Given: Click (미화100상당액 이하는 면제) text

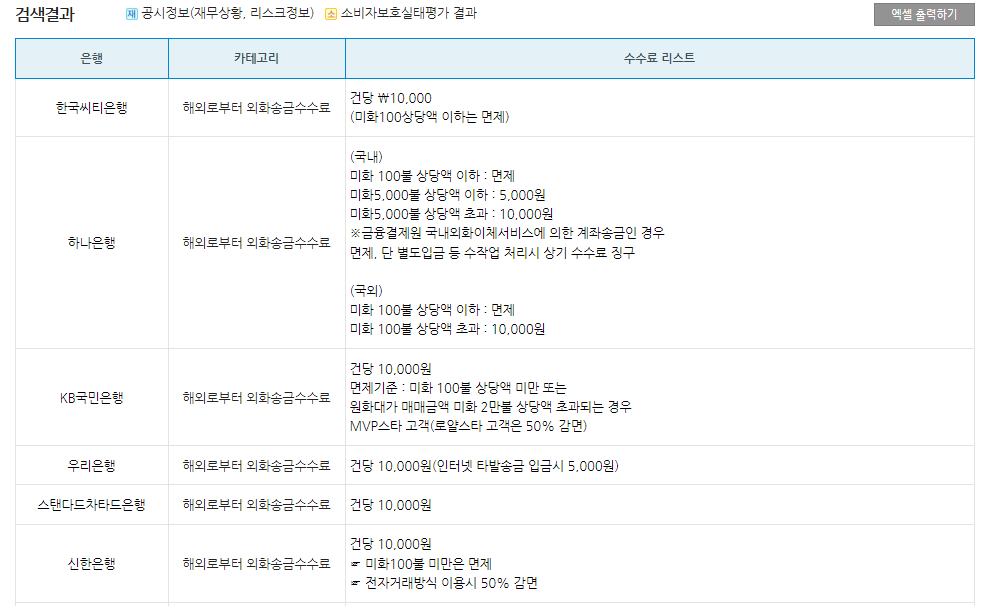Looking at the screenshot, I should click(x=429, y=117).
